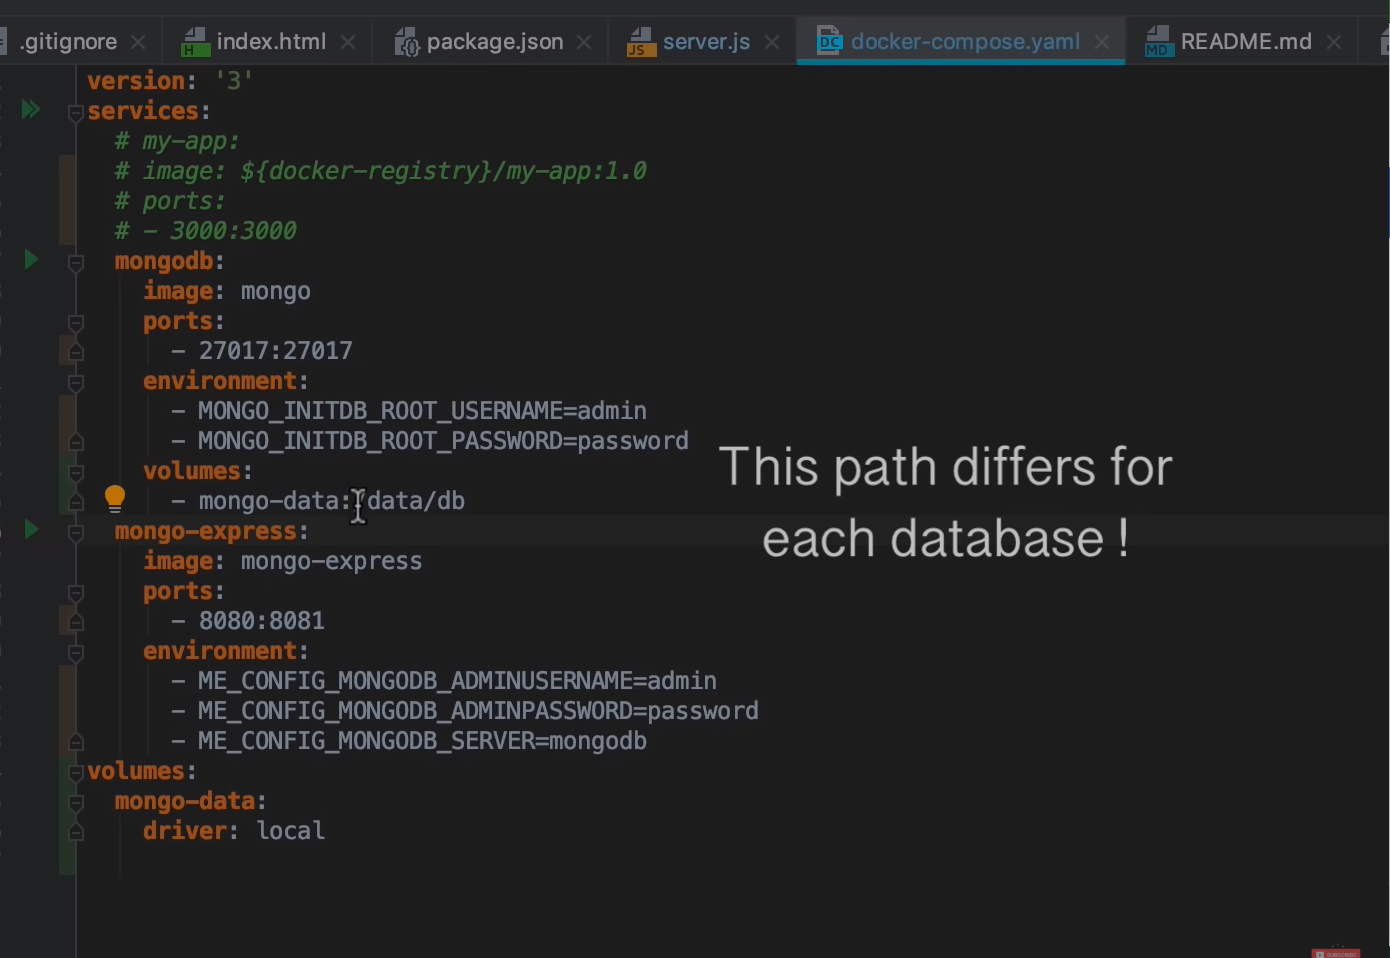Open the light bulb quick-fix suggestions
This screenshot has height=958, width=1390.
tap(115, 498)
